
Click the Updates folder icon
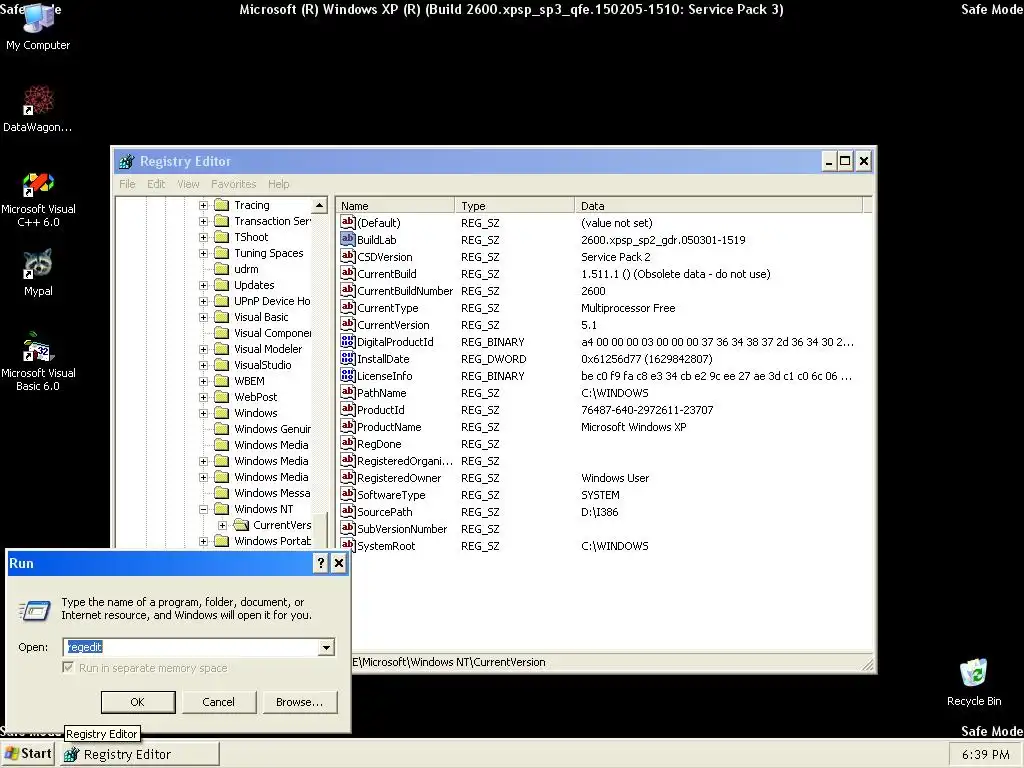point(222,285)
